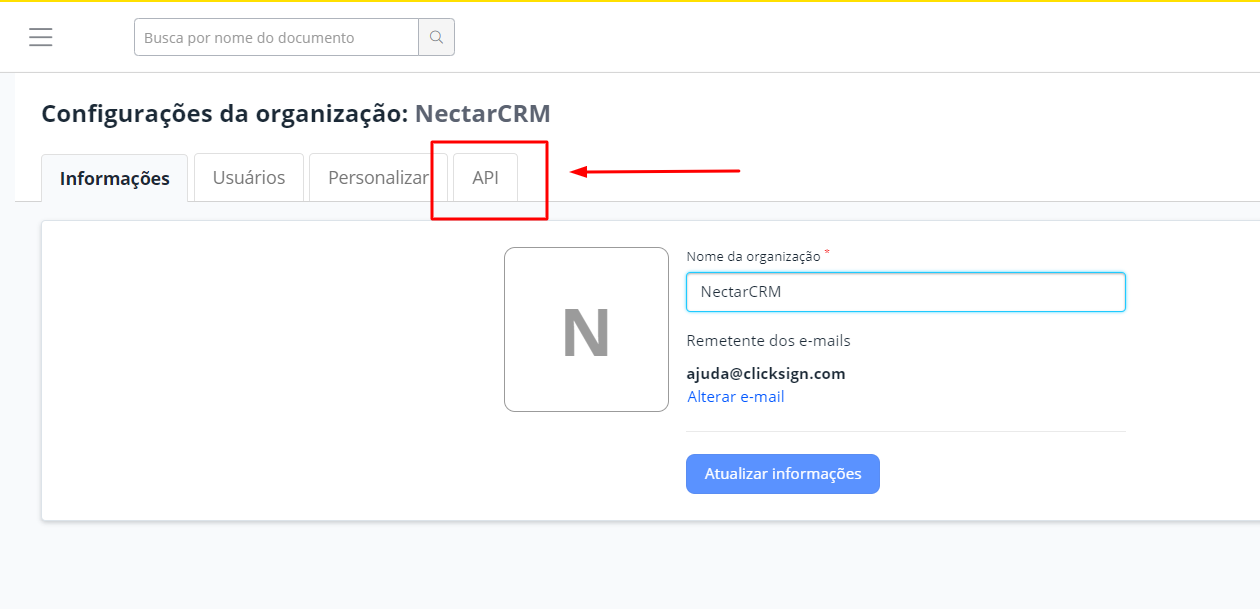Edit the Nome da organização field
The width and height of the screenshot is (1260, 609).
906,292
